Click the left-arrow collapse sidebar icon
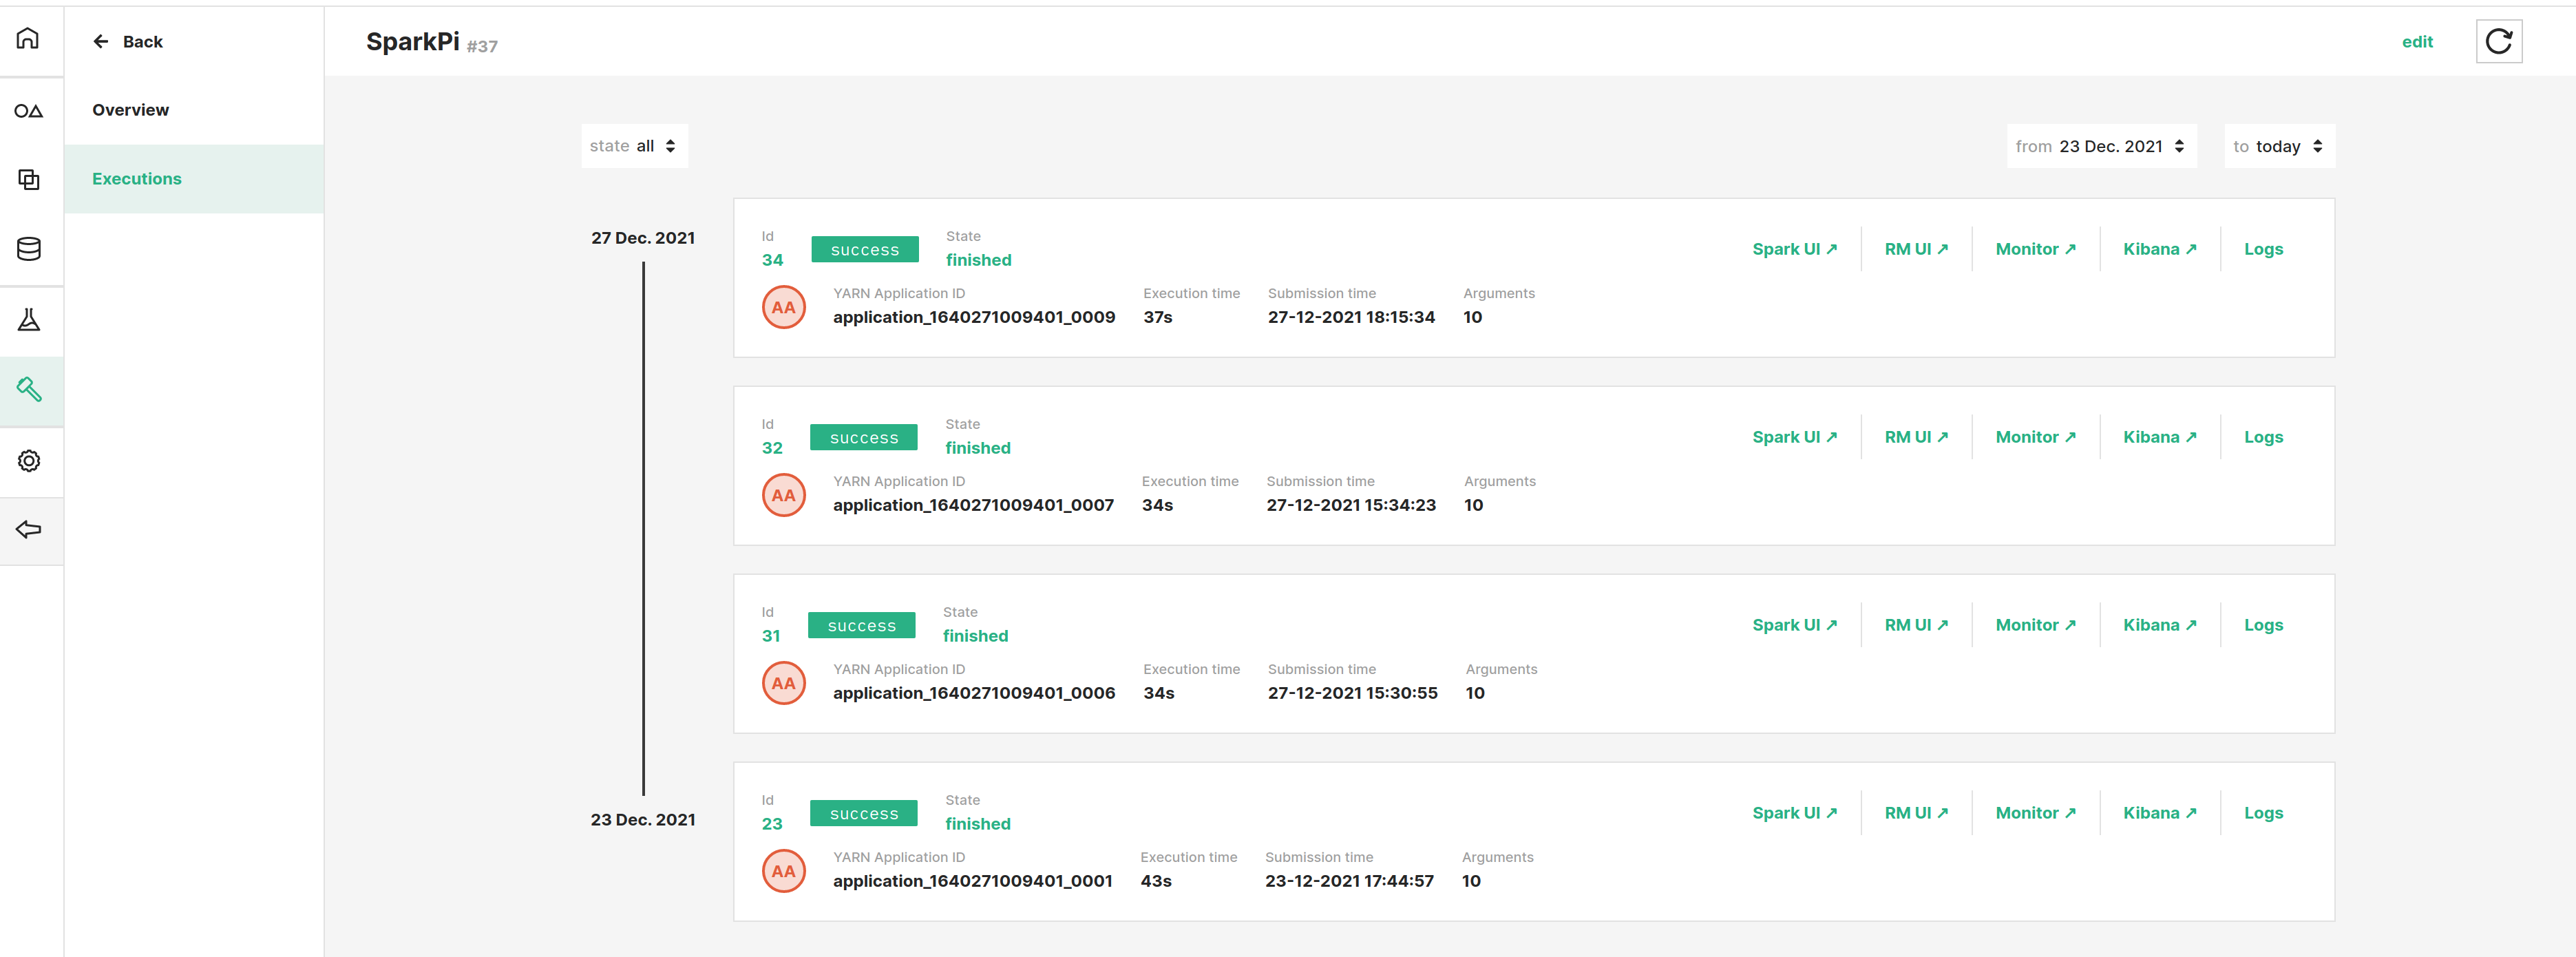The width and height of the screenshot is (2576, 957). [x=28, y=530]
